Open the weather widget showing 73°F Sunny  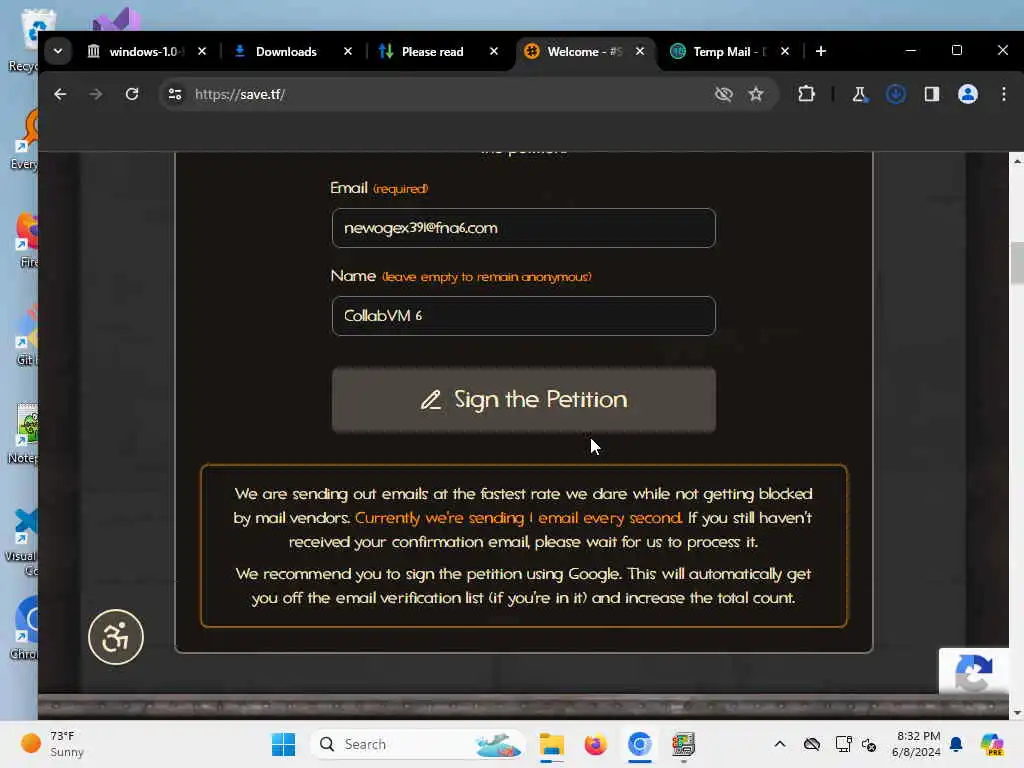[54, 744]
